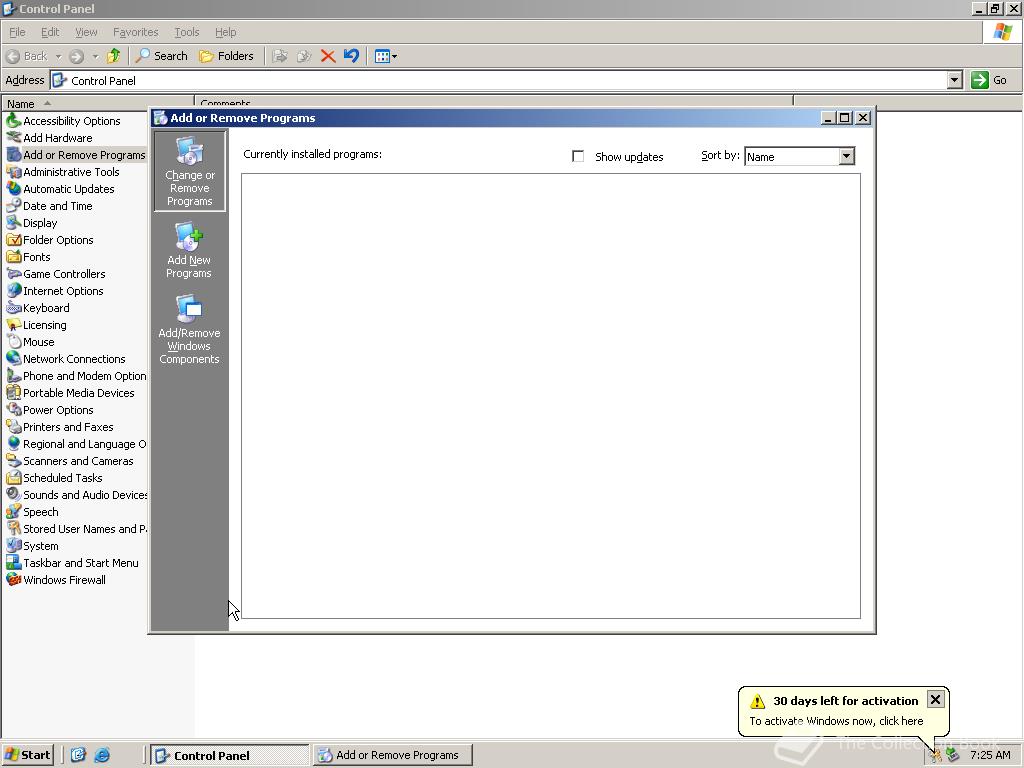Select Power Options
1024x768 pixels.
(50, 409)
